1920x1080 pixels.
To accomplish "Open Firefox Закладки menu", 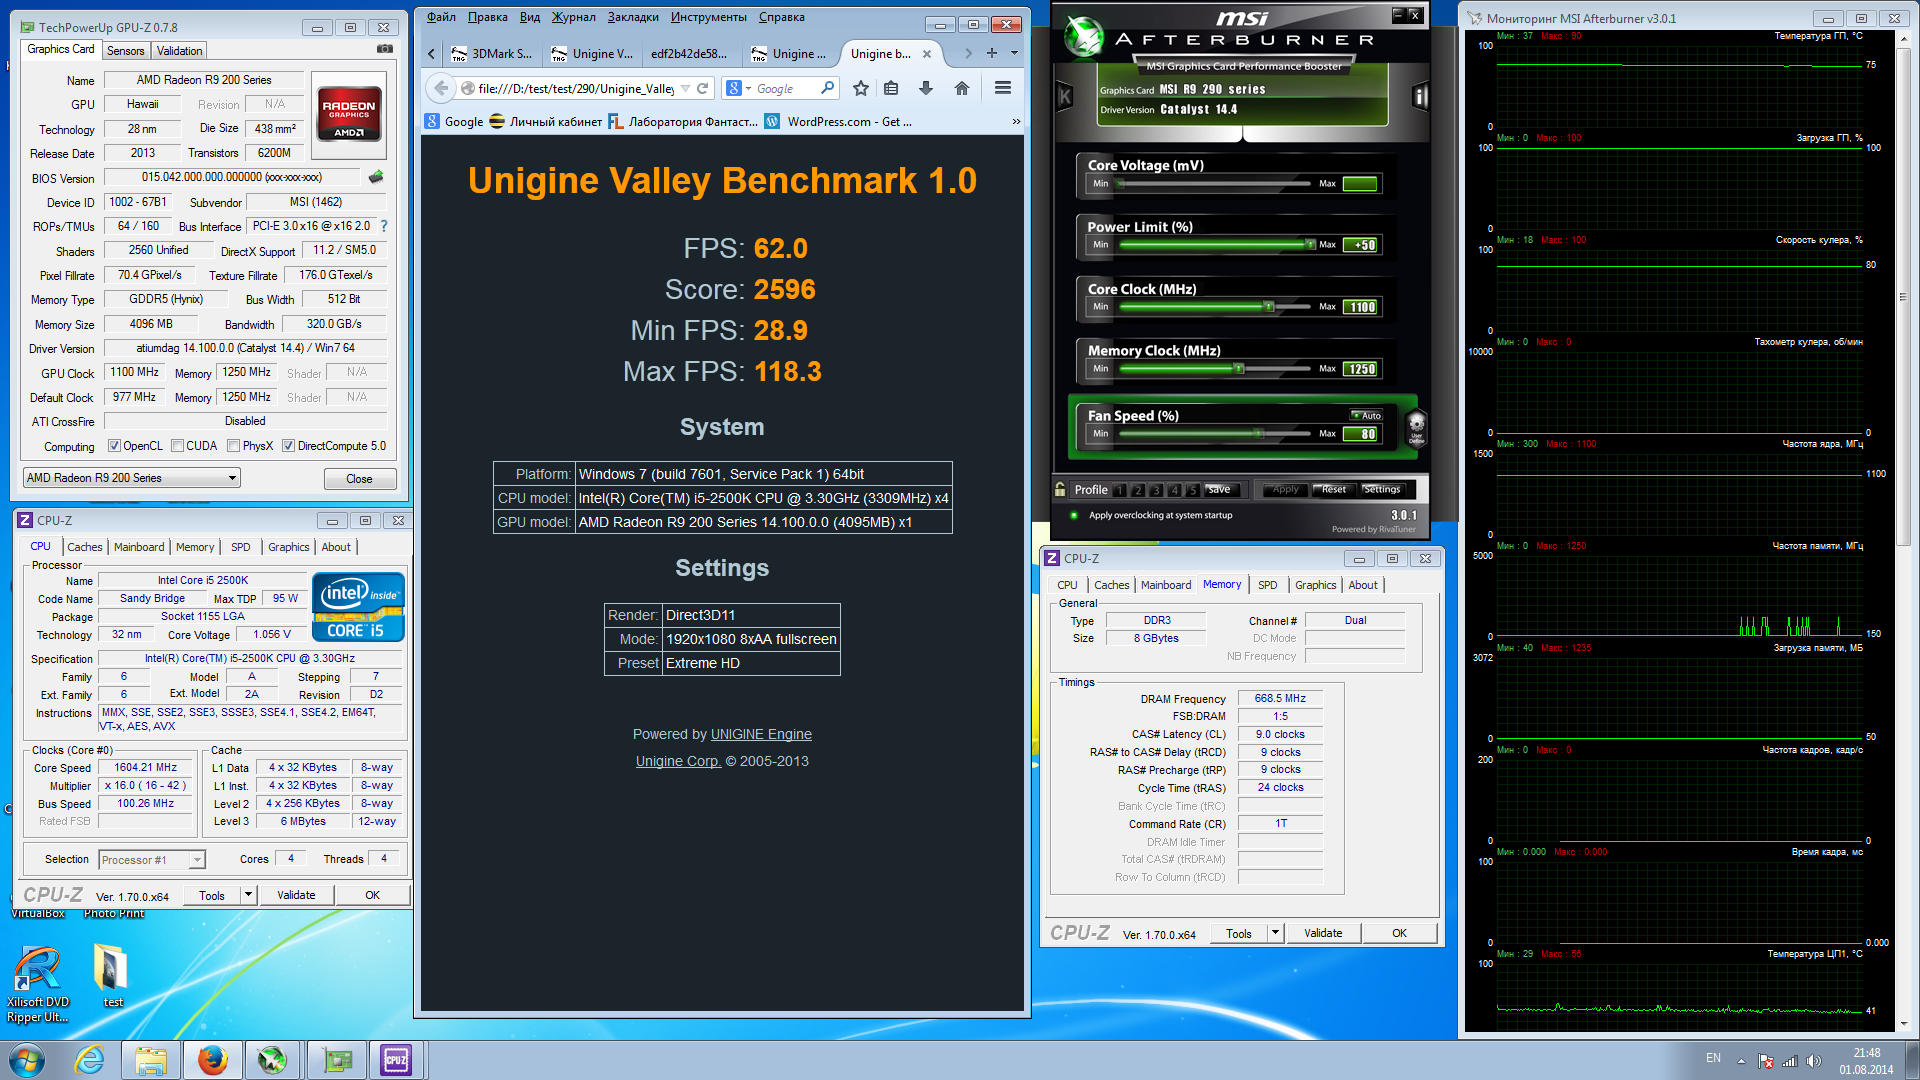I will click(633, 17).
